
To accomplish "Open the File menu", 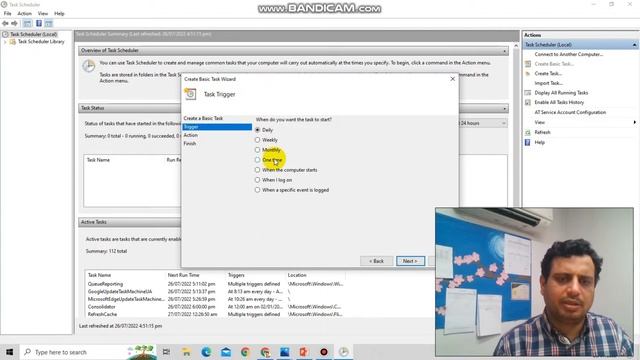I will [7, 13].
